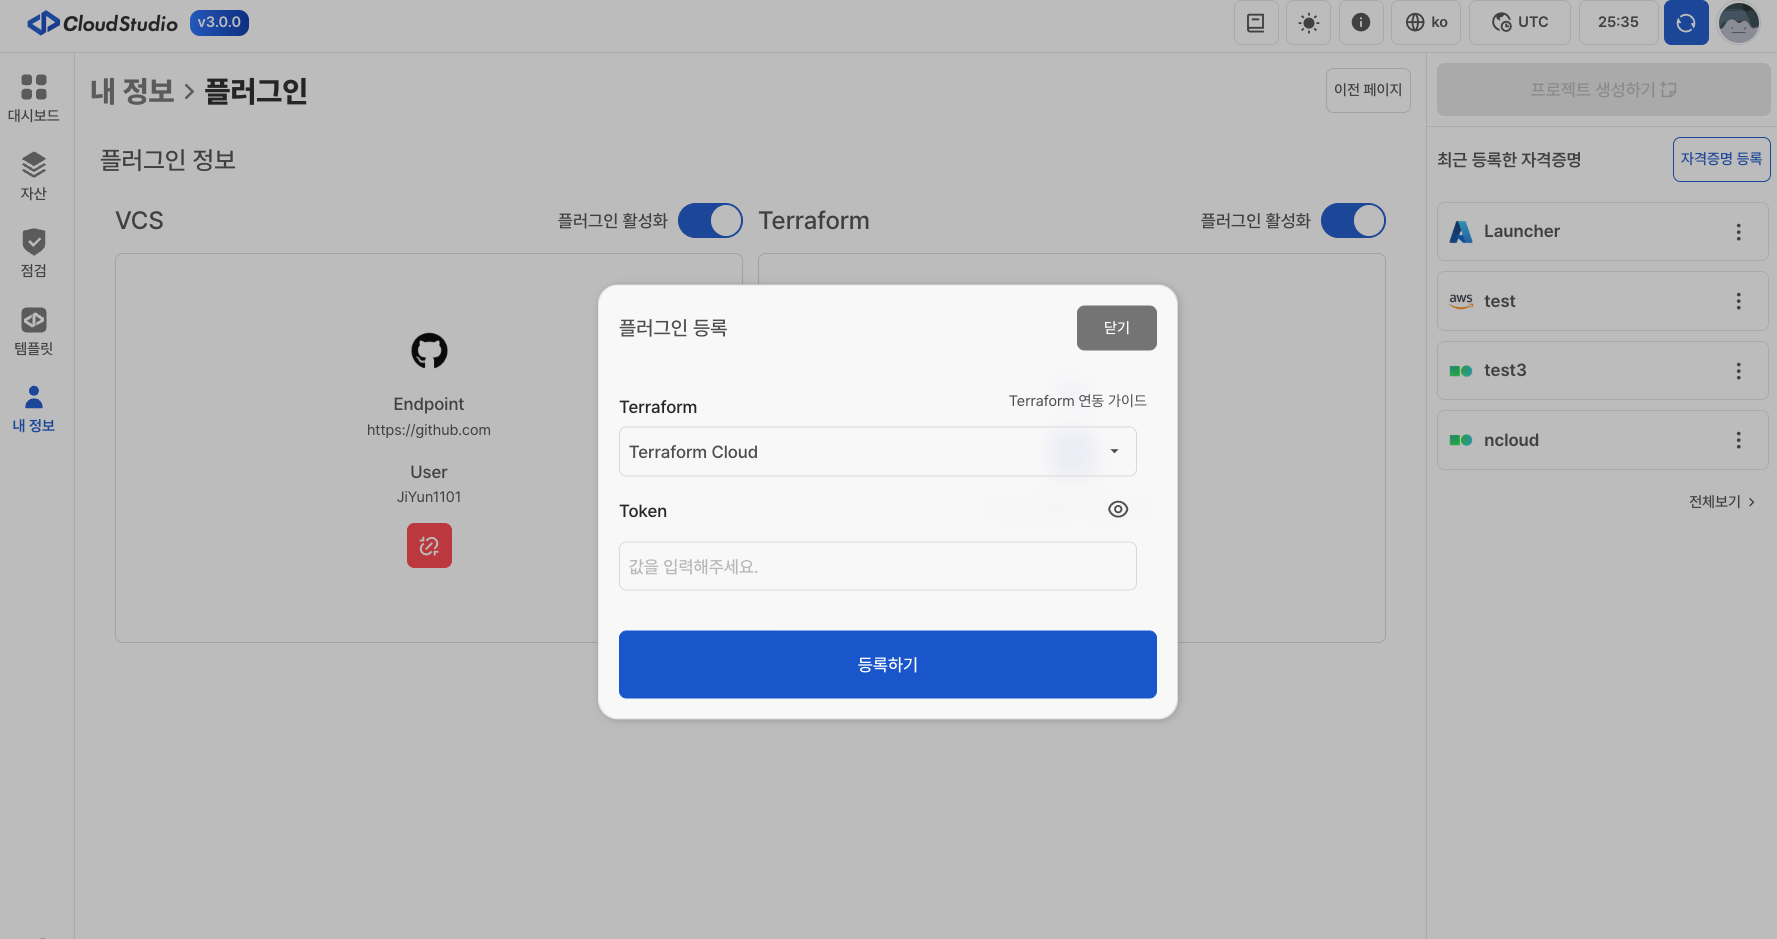Close the dialog with 닫기 button
The width and height of the screenshot is (1777, 939).
click(1116, 328)
